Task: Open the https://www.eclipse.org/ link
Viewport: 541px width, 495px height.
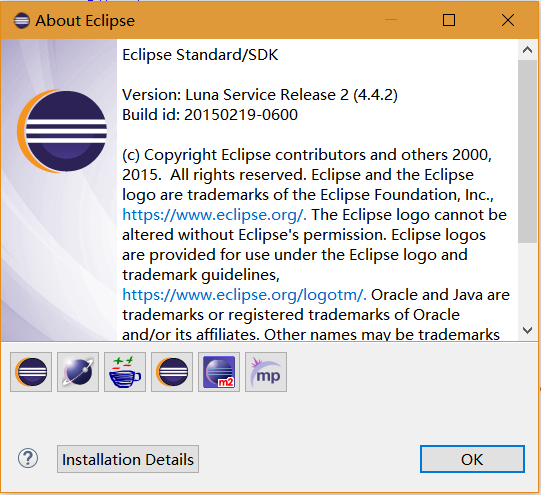Action: [214, 215]
